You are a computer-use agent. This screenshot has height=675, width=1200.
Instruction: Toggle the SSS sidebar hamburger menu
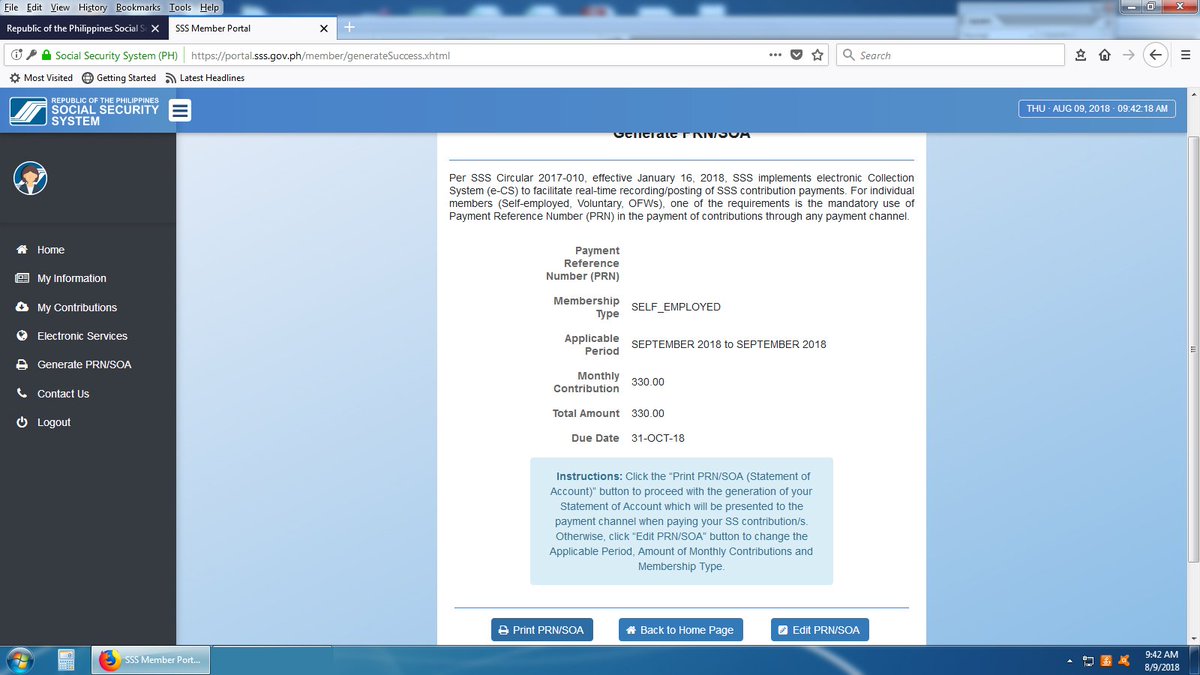[181, 110]
